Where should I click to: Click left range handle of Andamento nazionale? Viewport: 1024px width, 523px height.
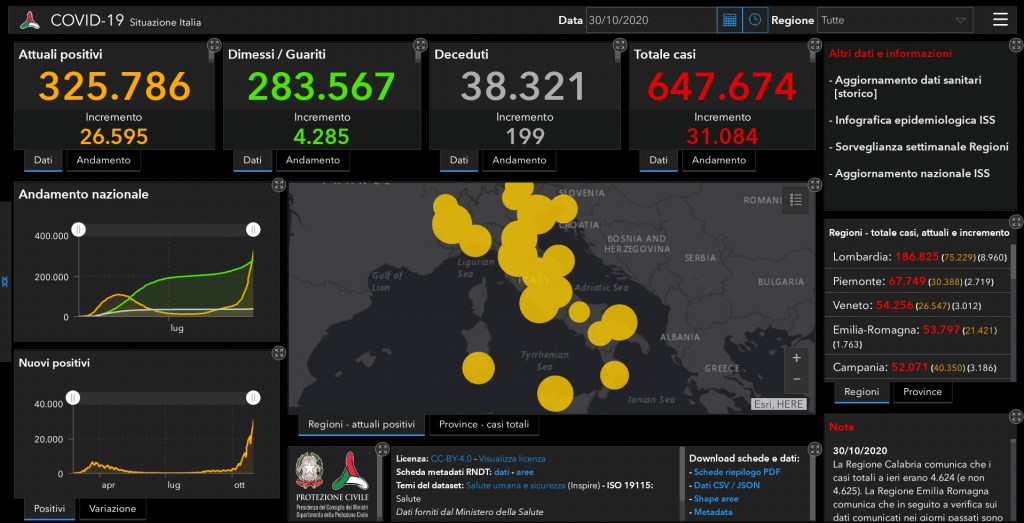click(79, 230)
